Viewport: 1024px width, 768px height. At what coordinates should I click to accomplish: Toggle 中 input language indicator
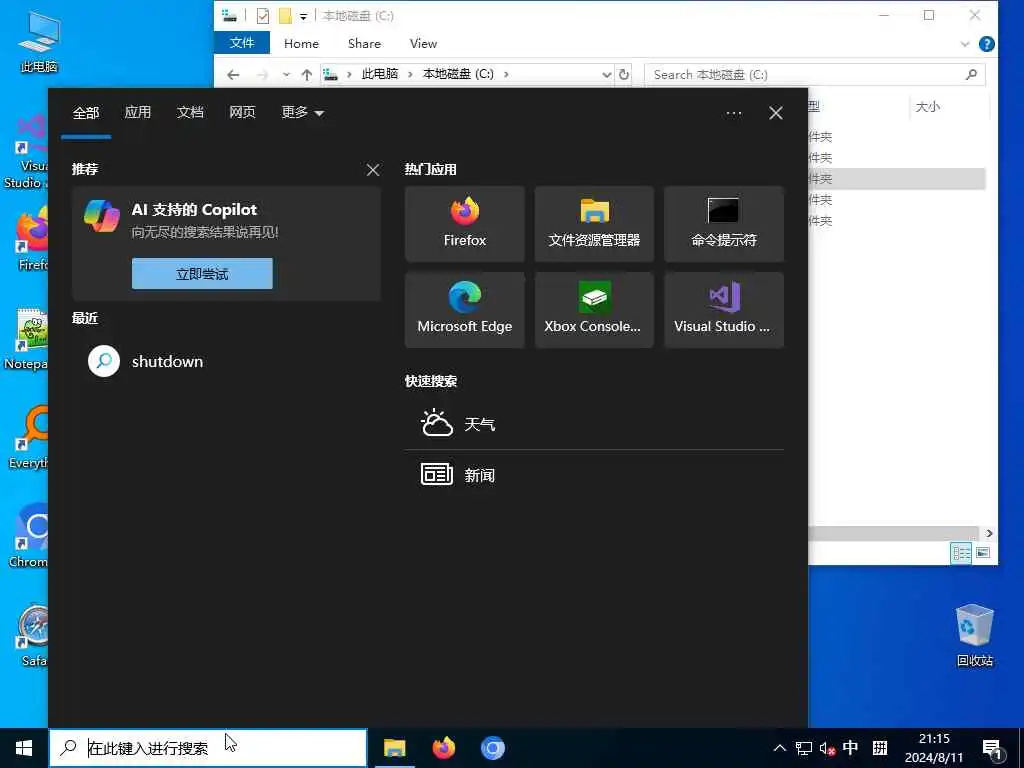pos(850,747)
